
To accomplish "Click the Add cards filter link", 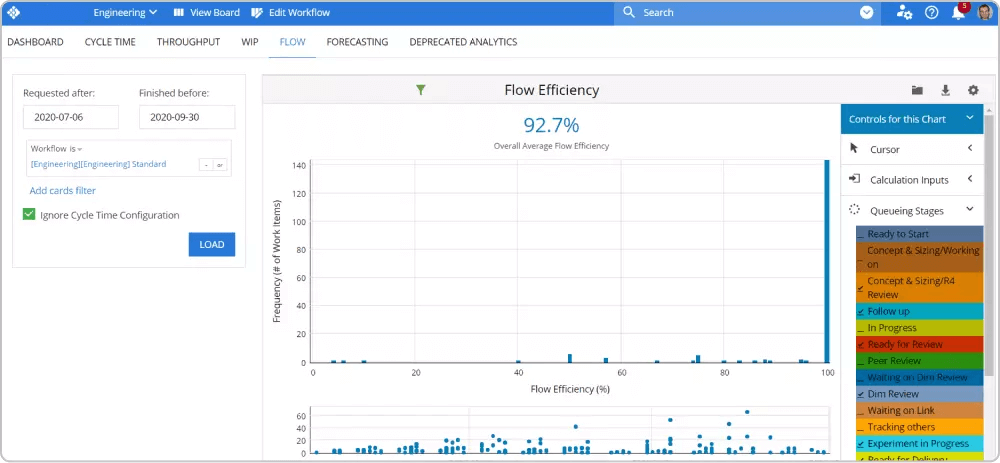I will coord(63,190).
